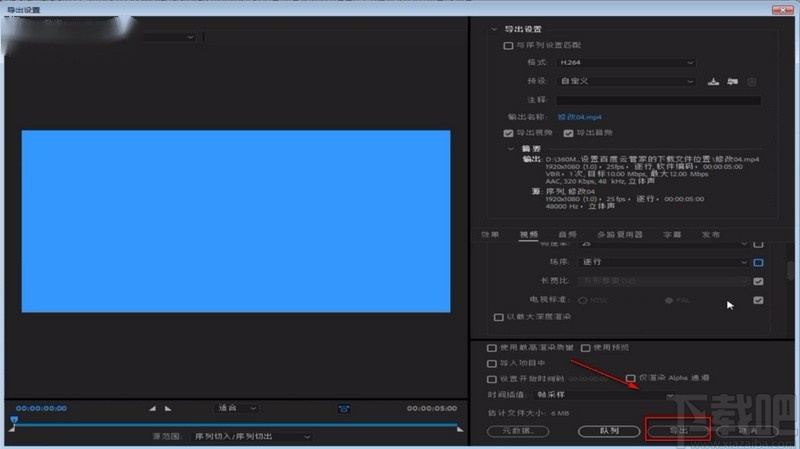Screen dimensions: 800x449
Task: Enable 使用预览 checkbox
Action: click(x=585, y=348)
